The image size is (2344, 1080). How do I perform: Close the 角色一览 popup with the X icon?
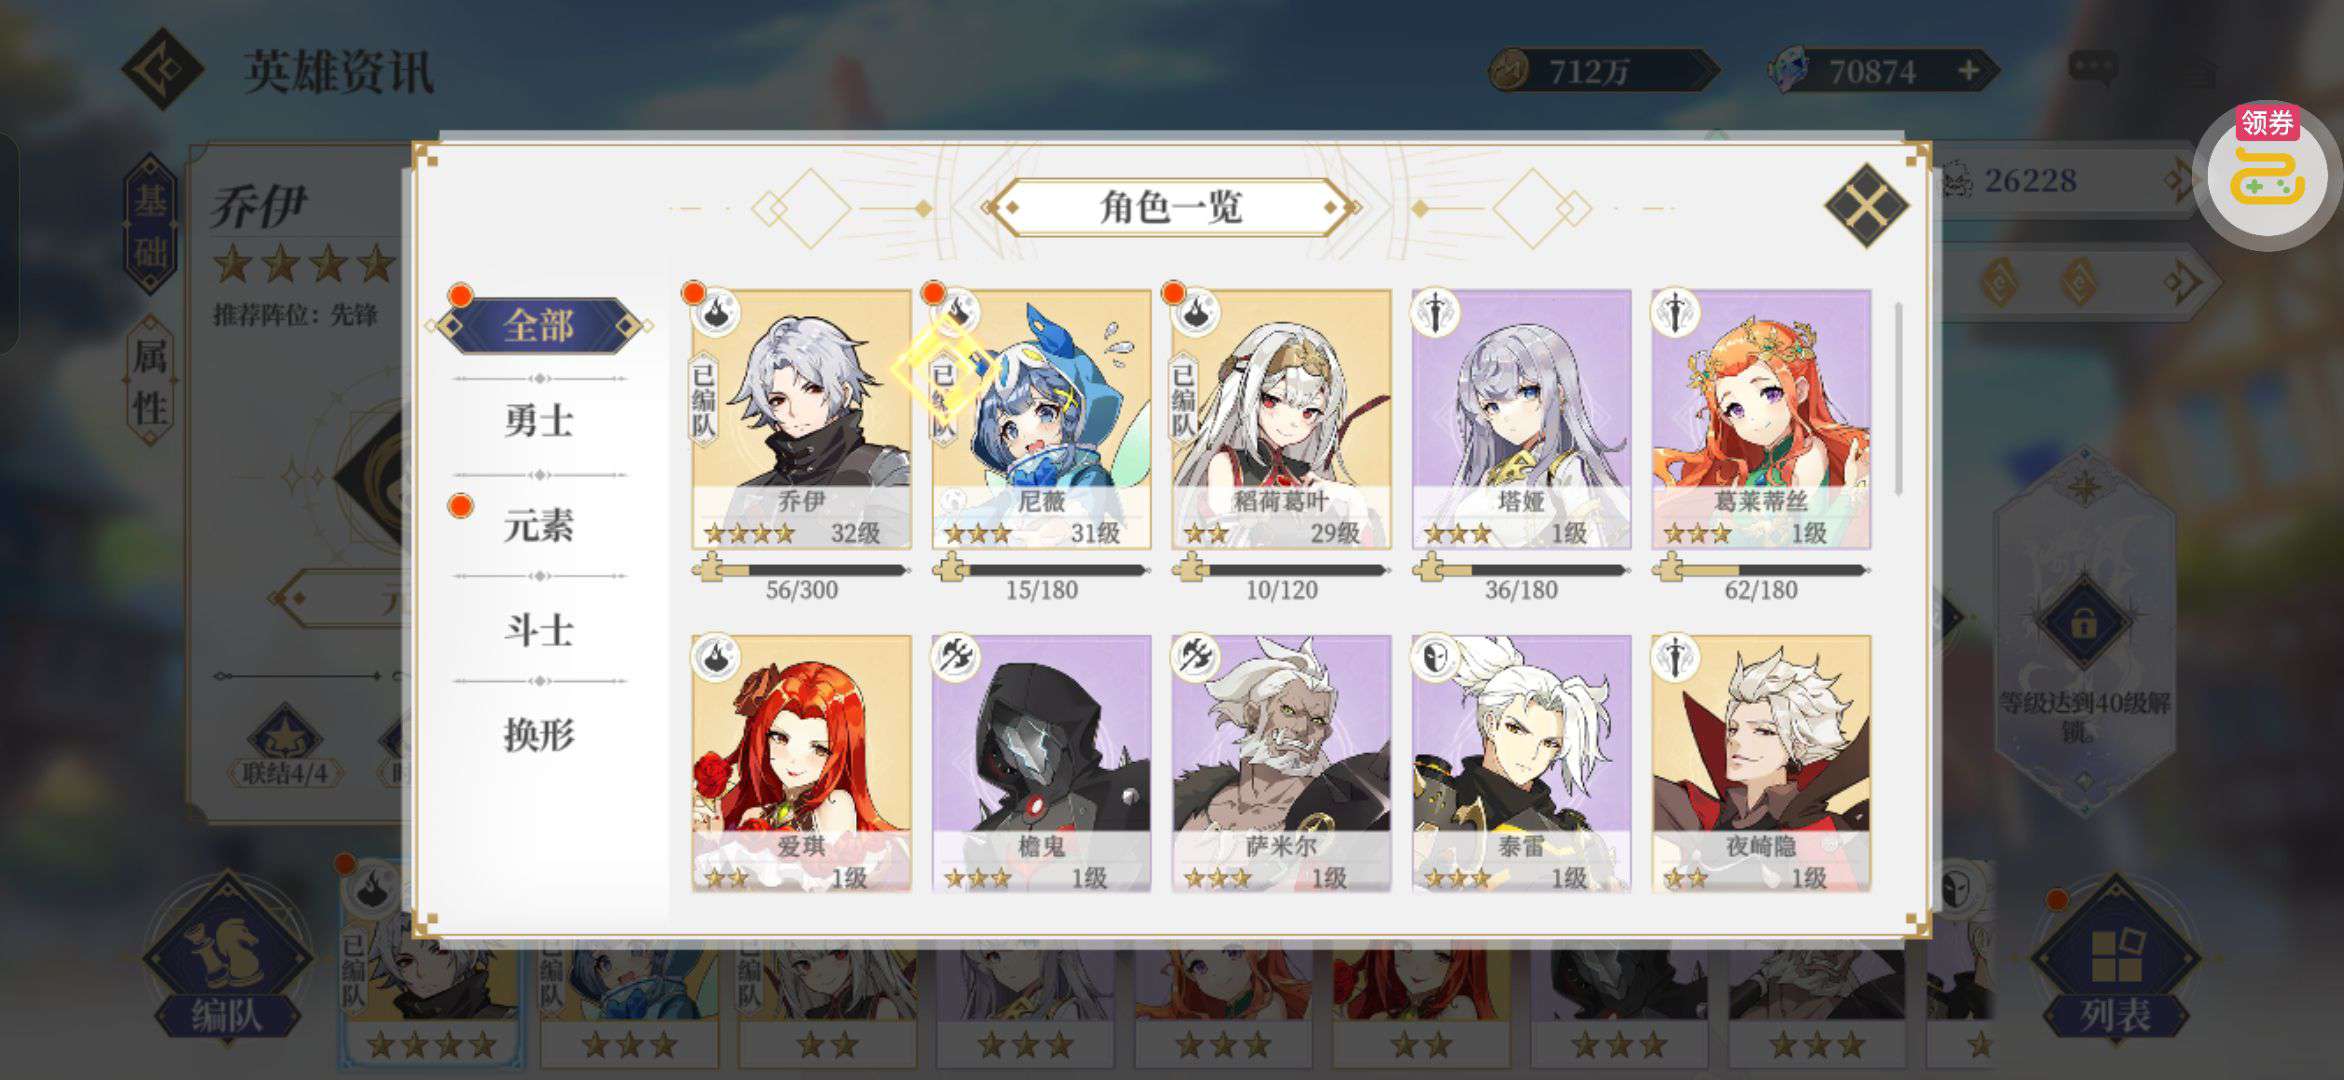[x=1865, y=206]
